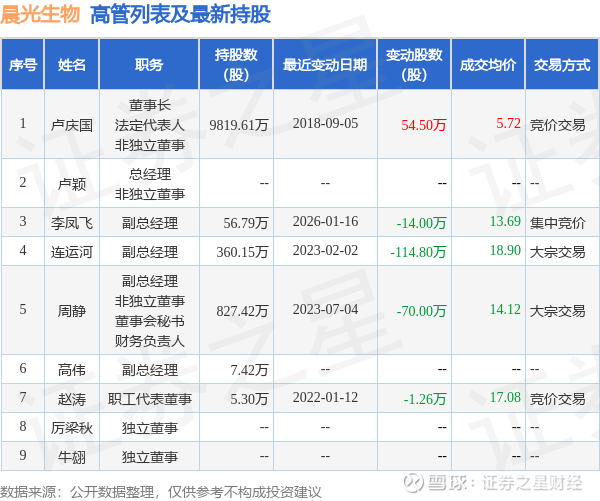Click the date 2018-09-05

[325, 123]
